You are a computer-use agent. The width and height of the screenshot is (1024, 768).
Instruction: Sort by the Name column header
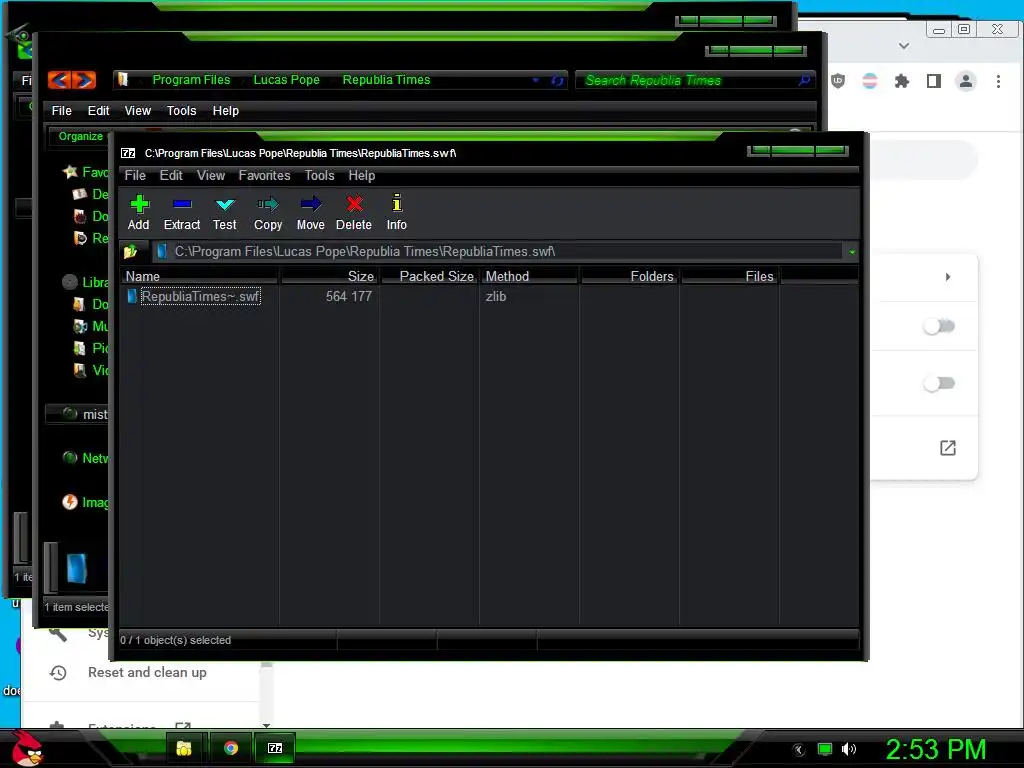pos(199,276)
